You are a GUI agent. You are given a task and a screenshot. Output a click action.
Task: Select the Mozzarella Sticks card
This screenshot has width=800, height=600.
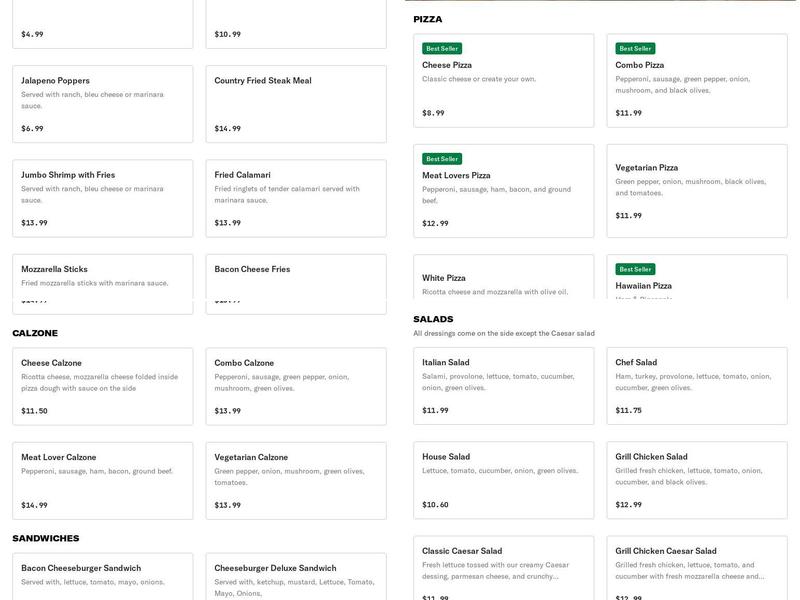[x=100, y=280]
